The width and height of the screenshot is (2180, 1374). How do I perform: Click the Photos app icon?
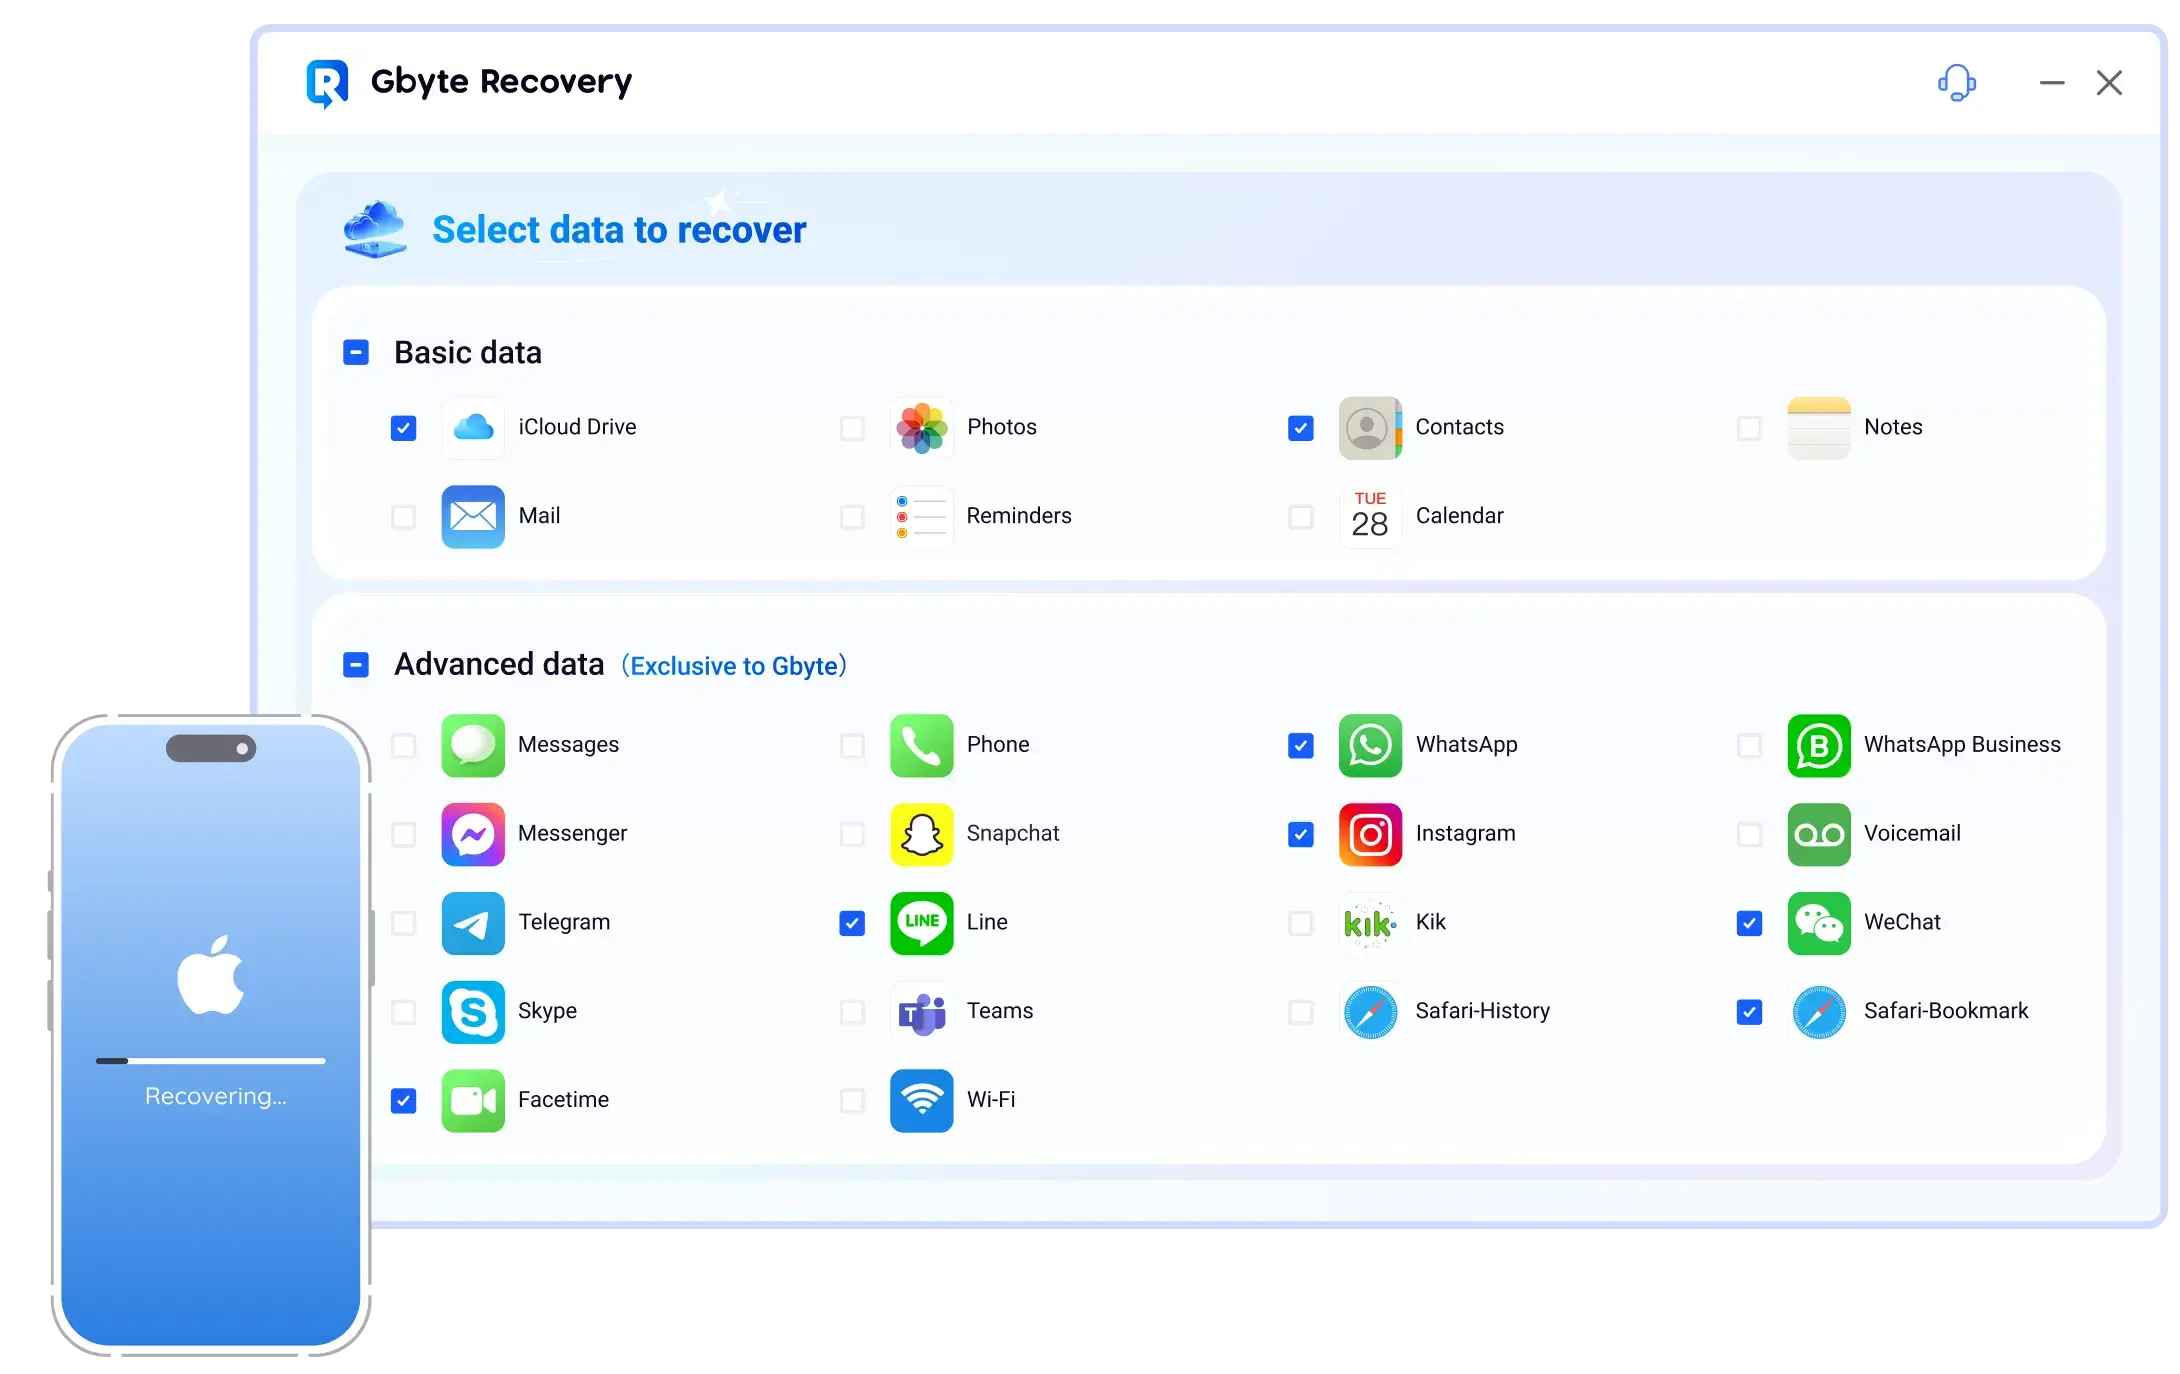[x=921, y=427]
